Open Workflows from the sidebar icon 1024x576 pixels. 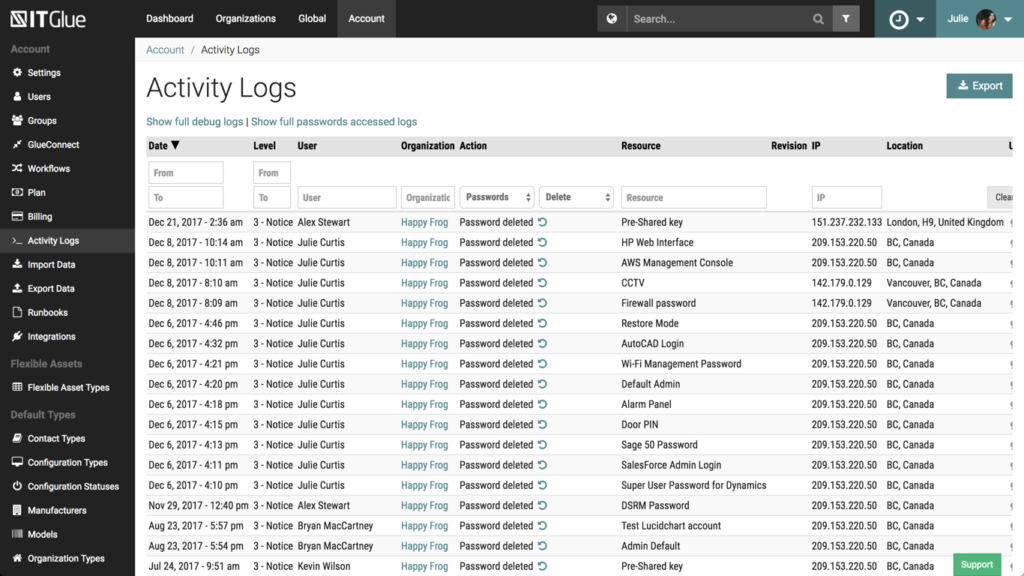coord(16,168)
